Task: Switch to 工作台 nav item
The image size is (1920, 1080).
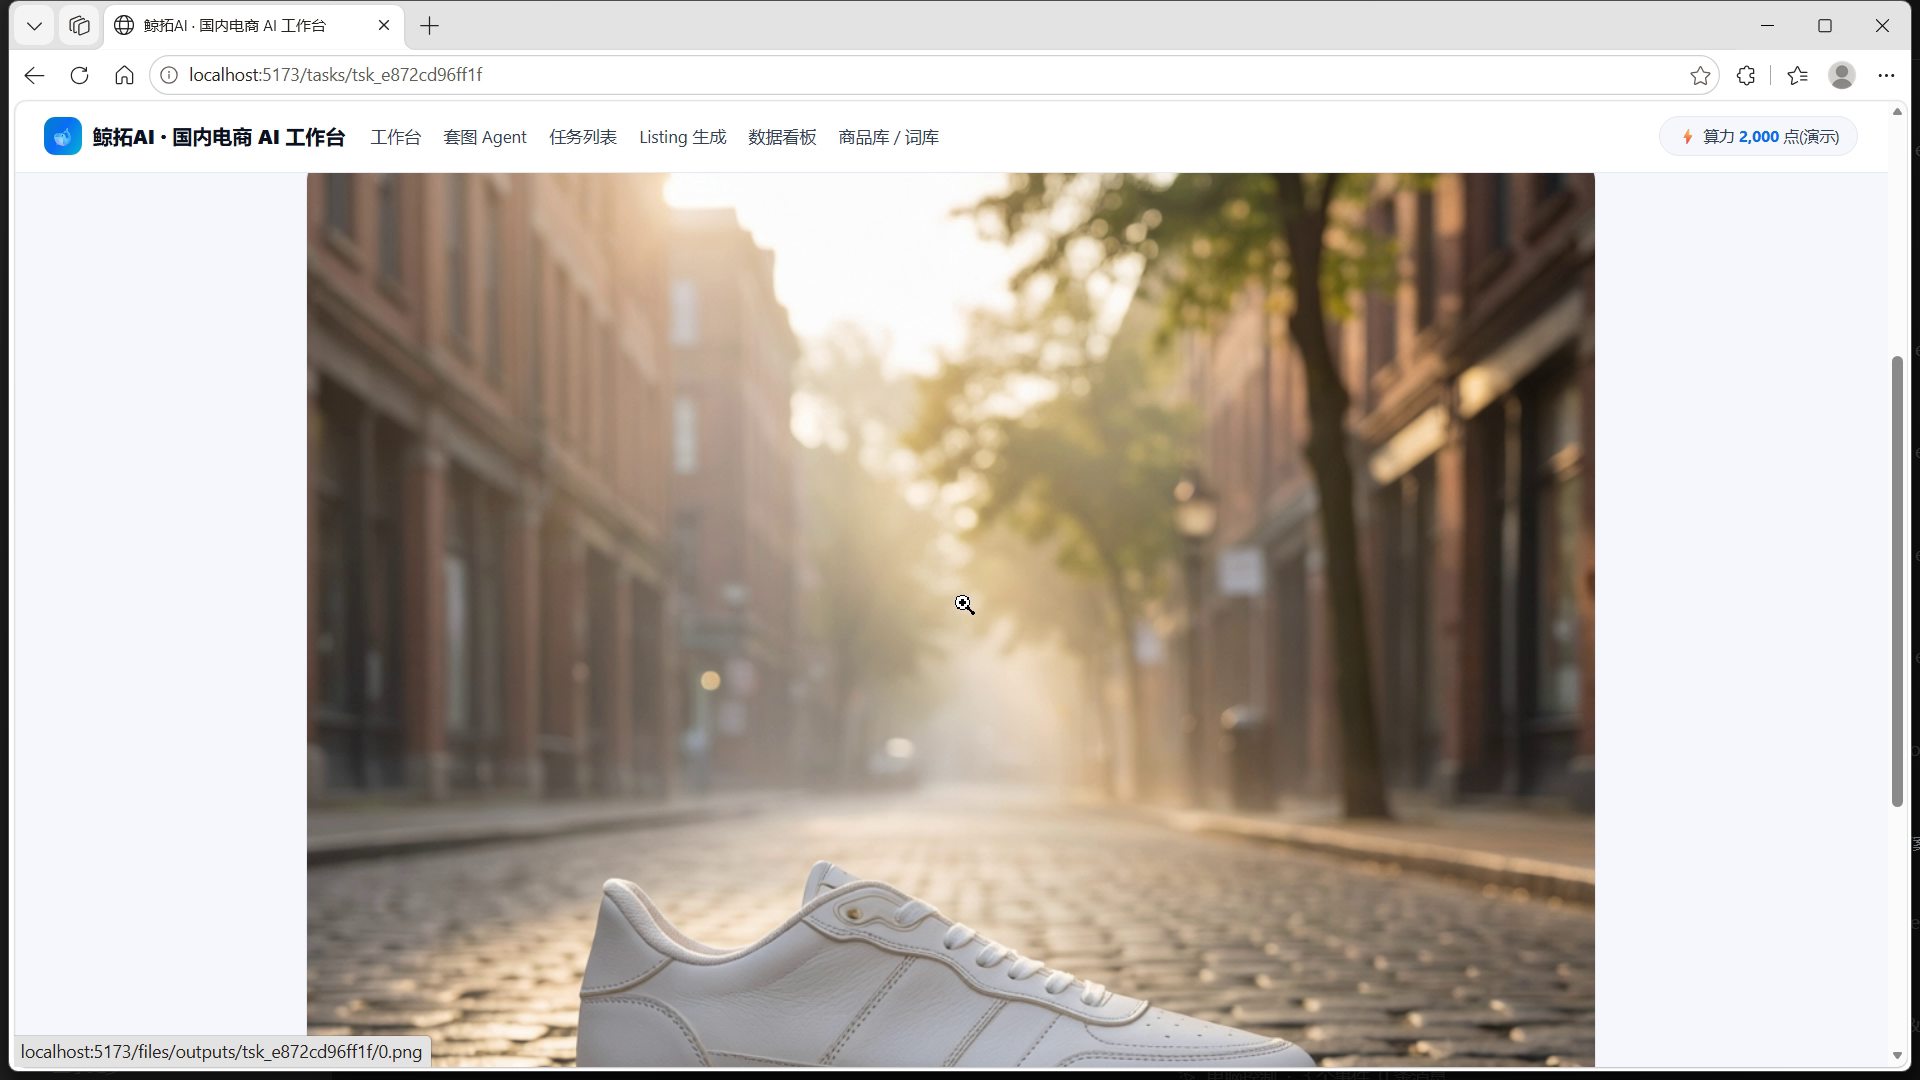Action: click(396, 137)
